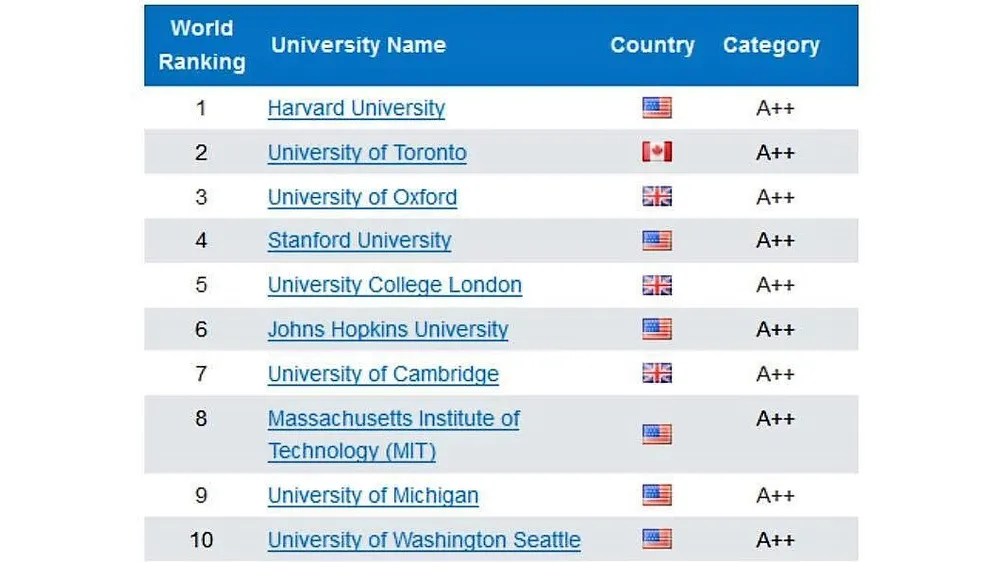Click the Canada flag in Toronto row

657,152
